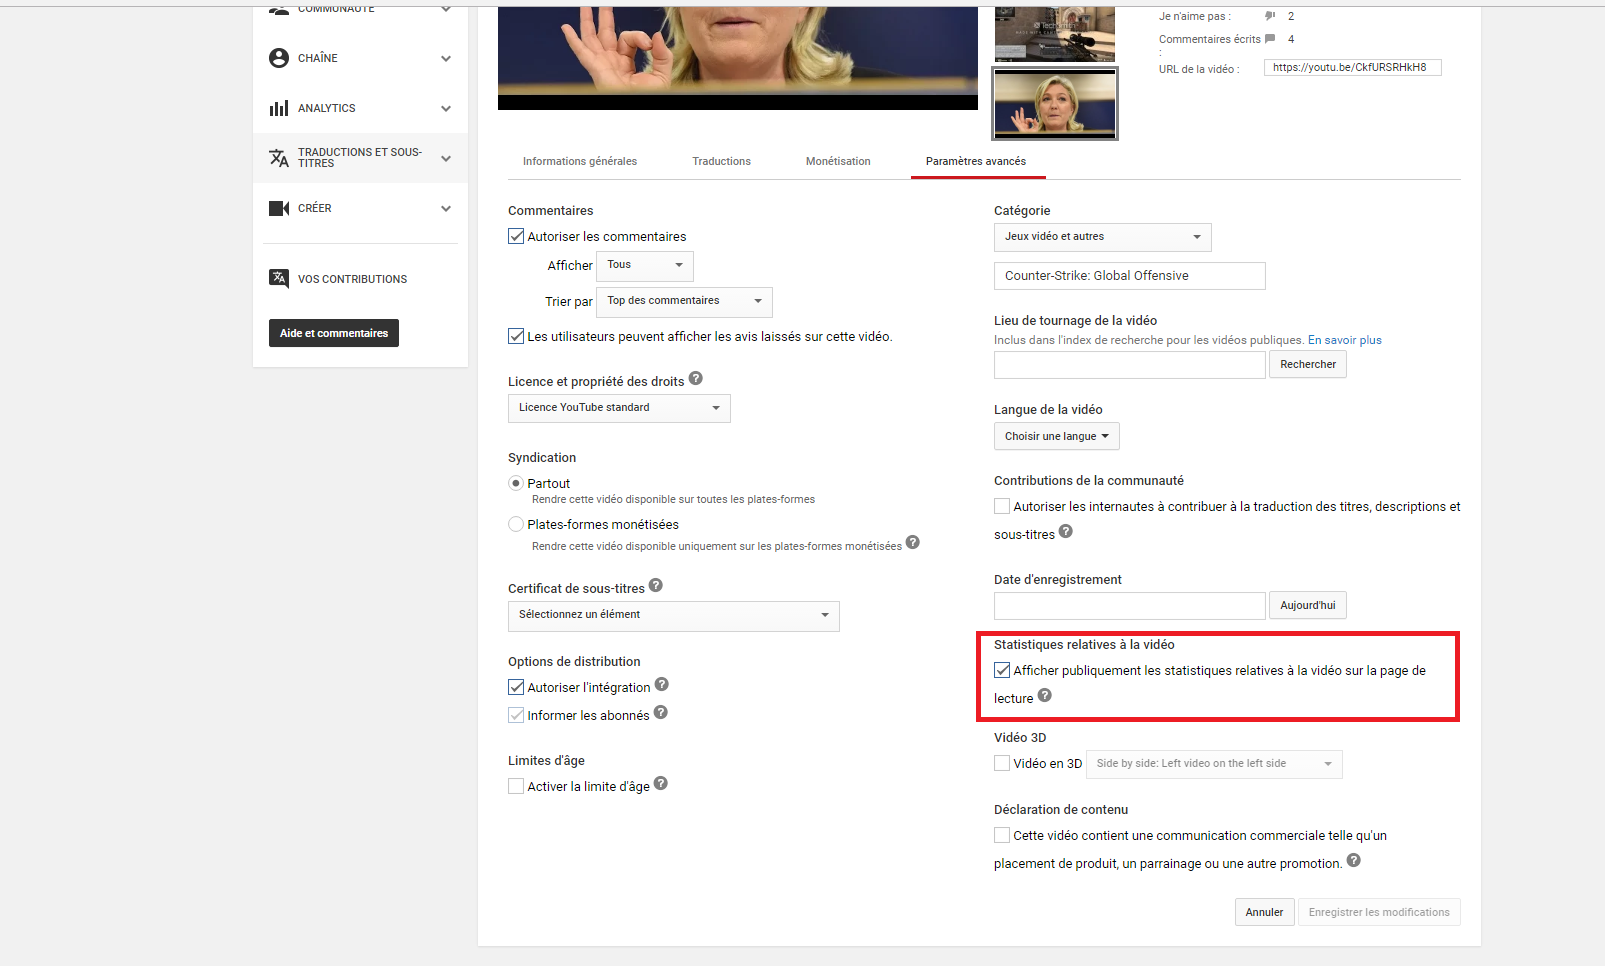Screen dimensions: 1605x966
Task: Click the Vos contributions icon
Action: click(279, 278)
